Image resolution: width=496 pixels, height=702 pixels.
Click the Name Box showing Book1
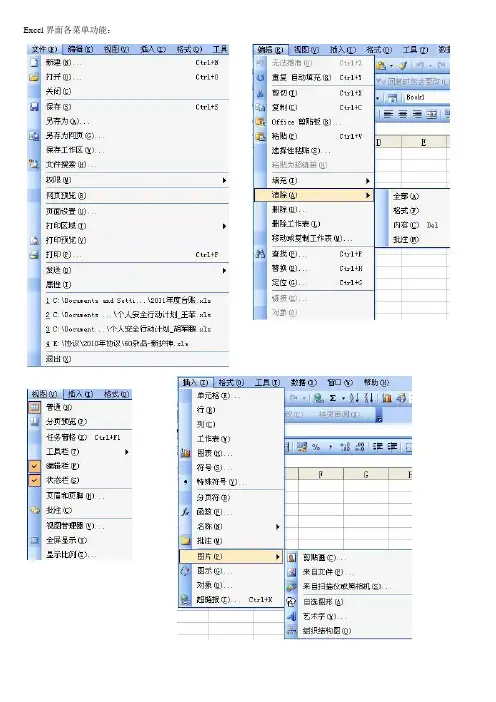(x=426, y=97)
